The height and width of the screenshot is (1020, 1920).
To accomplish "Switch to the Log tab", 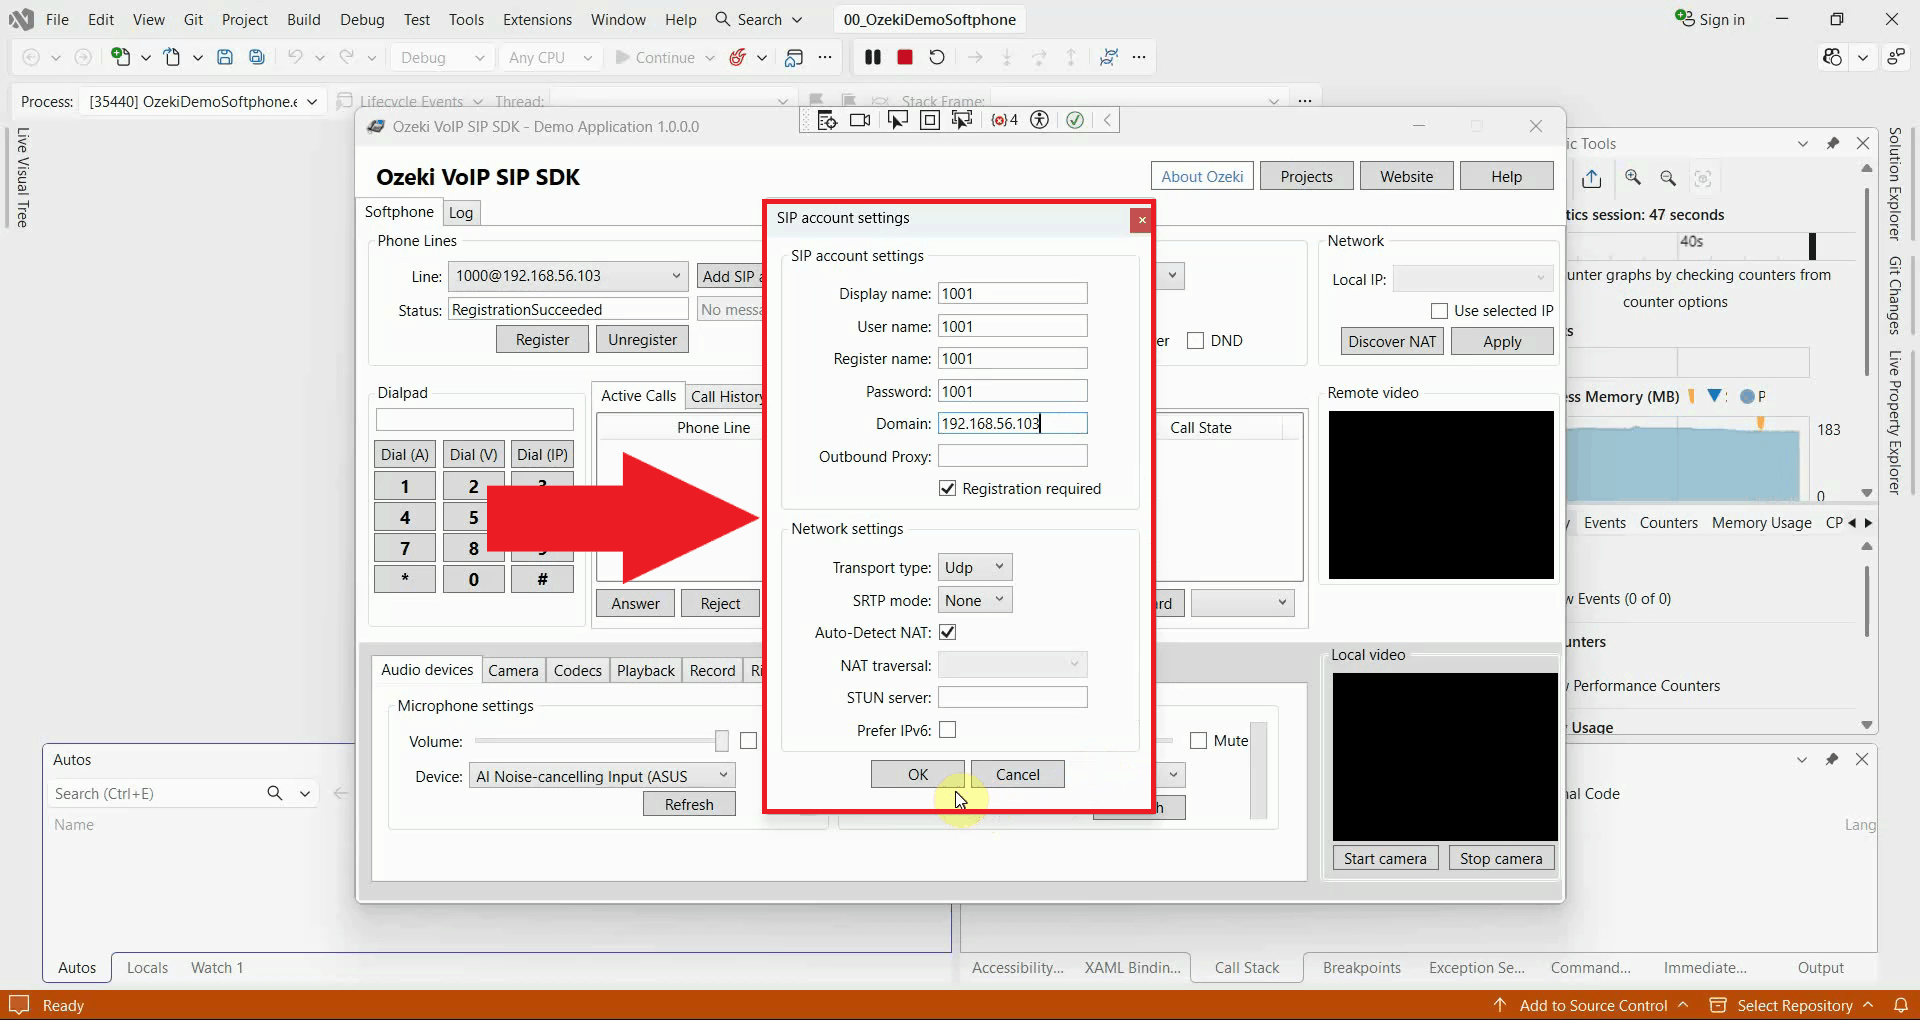I will pos(461,212).
